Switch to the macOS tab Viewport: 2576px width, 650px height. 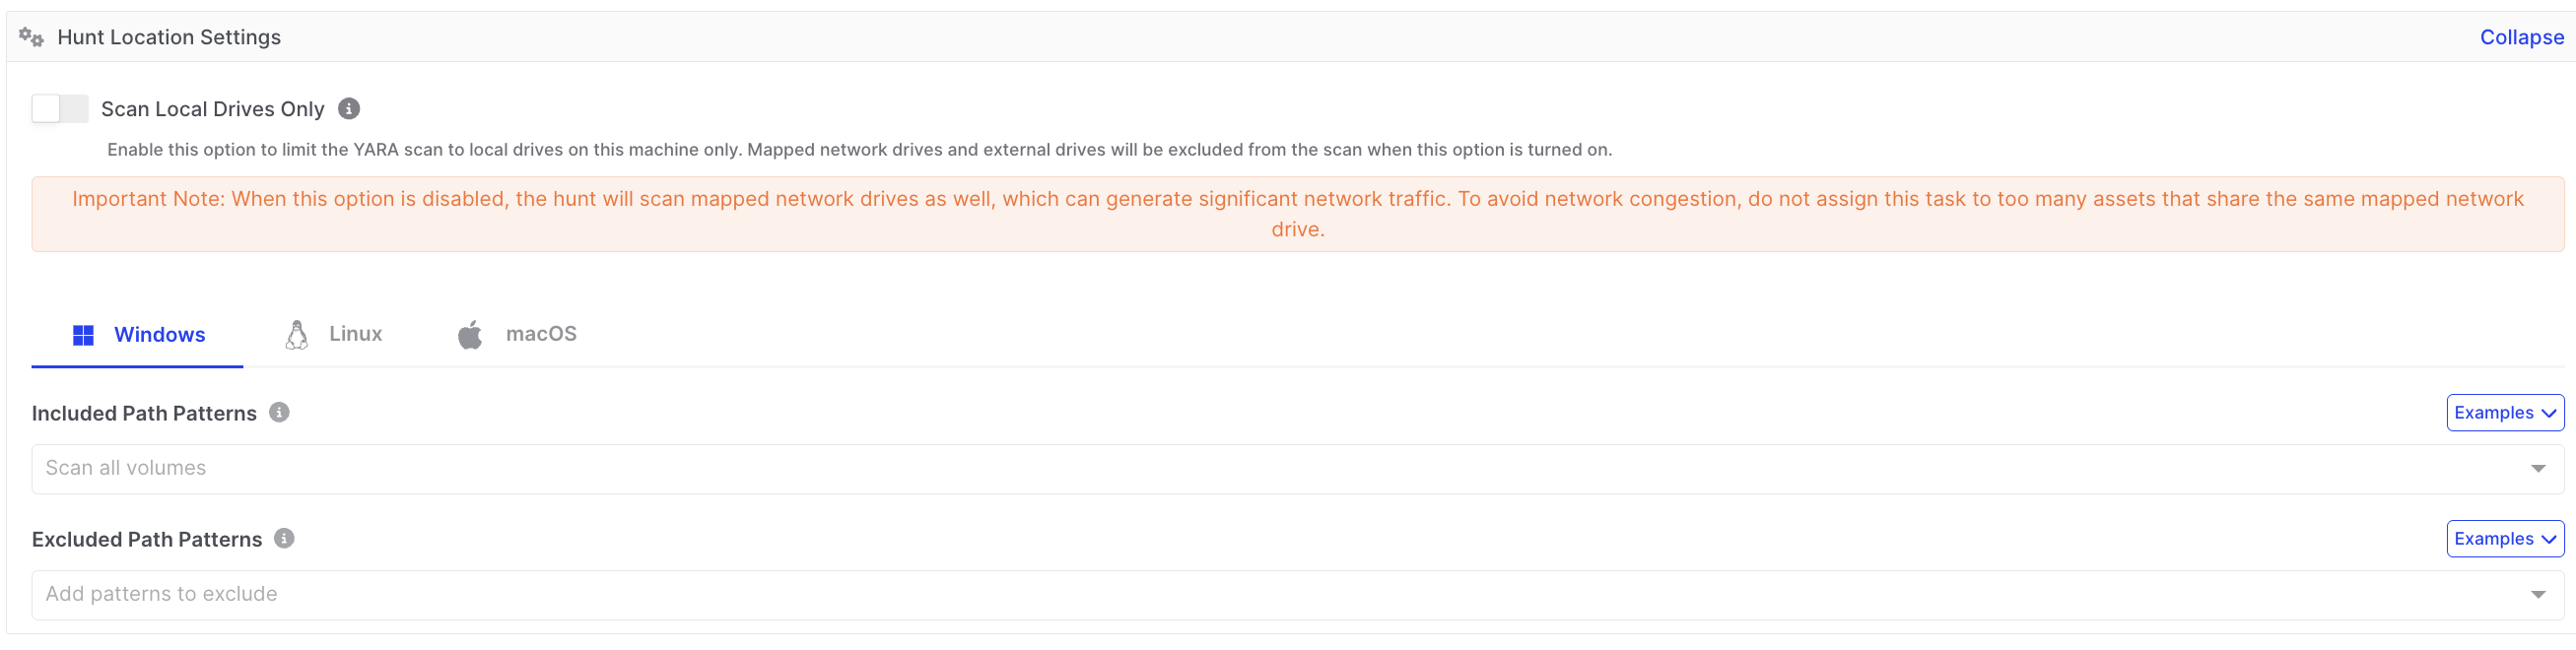pyautogui.click(x=541, y=334)
